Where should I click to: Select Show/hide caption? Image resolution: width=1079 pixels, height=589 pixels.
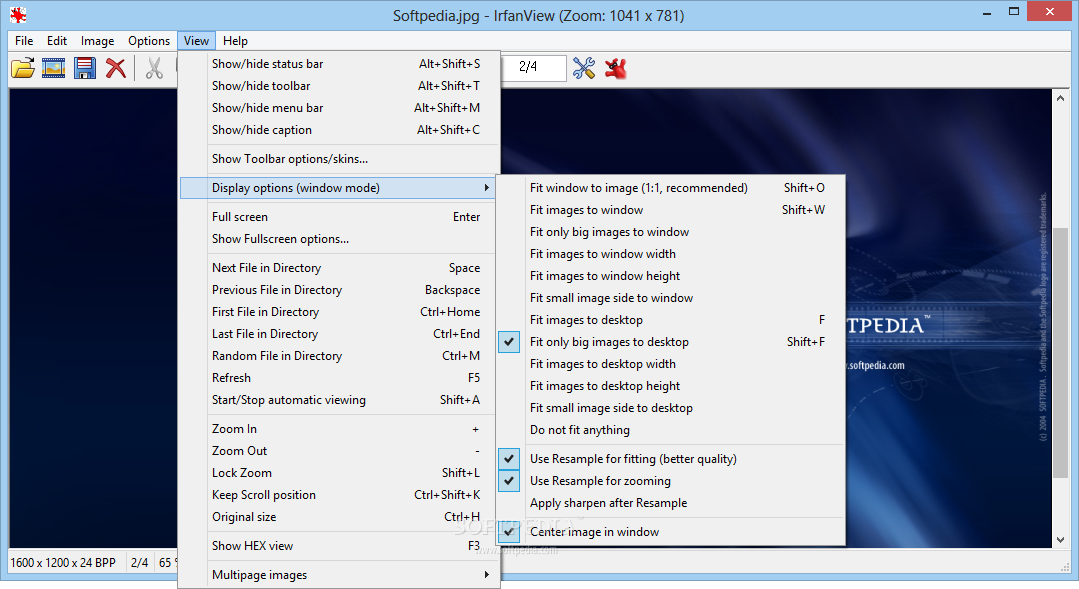click(338, 130)
